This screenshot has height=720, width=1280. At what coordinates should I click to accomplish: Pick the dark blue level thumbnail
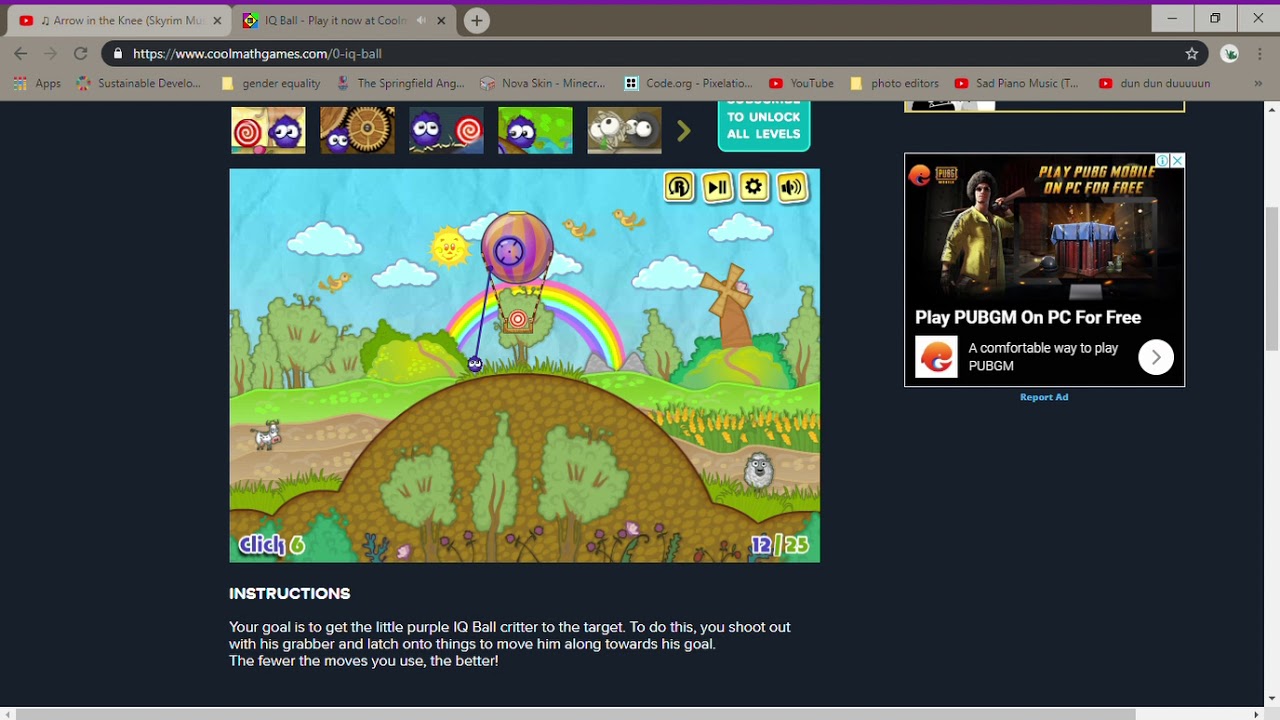(x=446, y=130)
